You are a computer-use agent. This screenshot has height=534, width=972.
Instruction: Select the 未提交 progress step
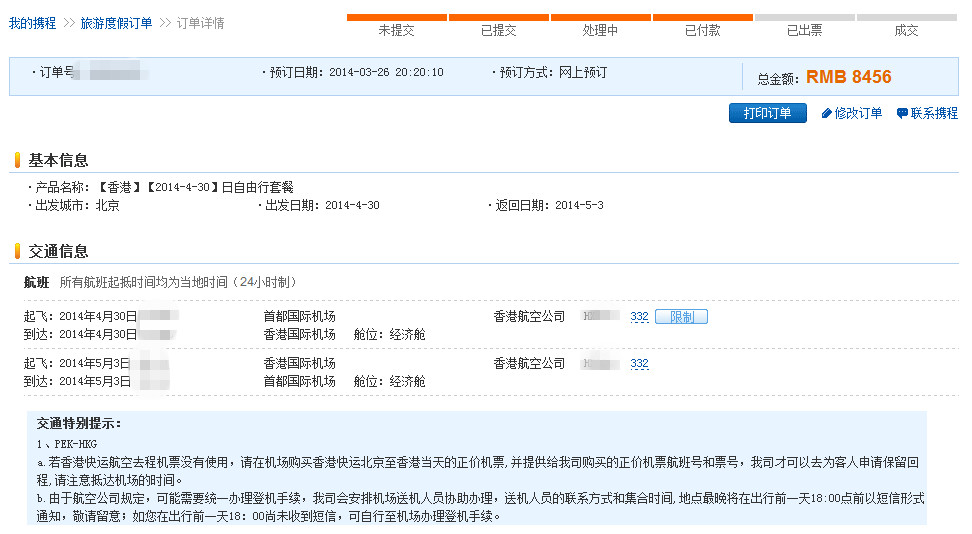(397, 30)
